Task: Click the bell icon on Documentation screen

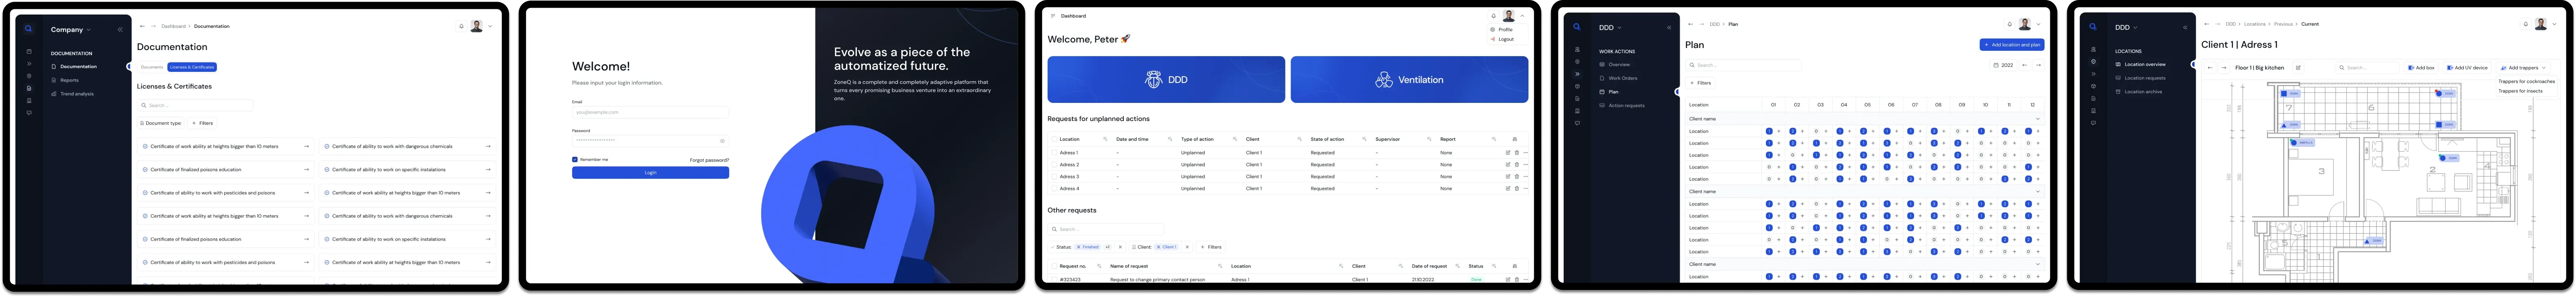Action: coord(461,26)
